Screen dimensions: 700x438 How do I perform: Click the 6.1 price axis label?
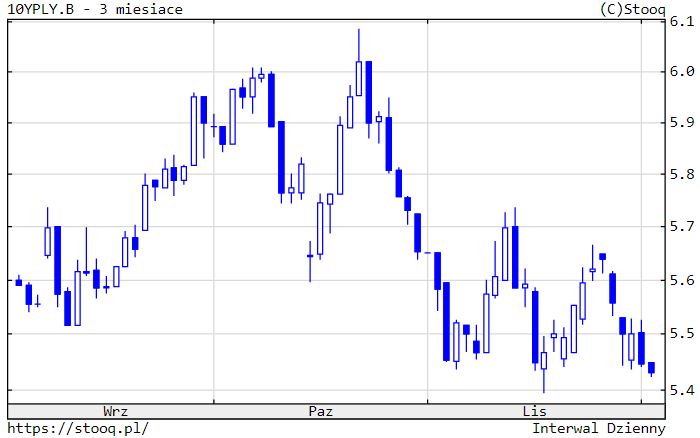pos(681,20)
